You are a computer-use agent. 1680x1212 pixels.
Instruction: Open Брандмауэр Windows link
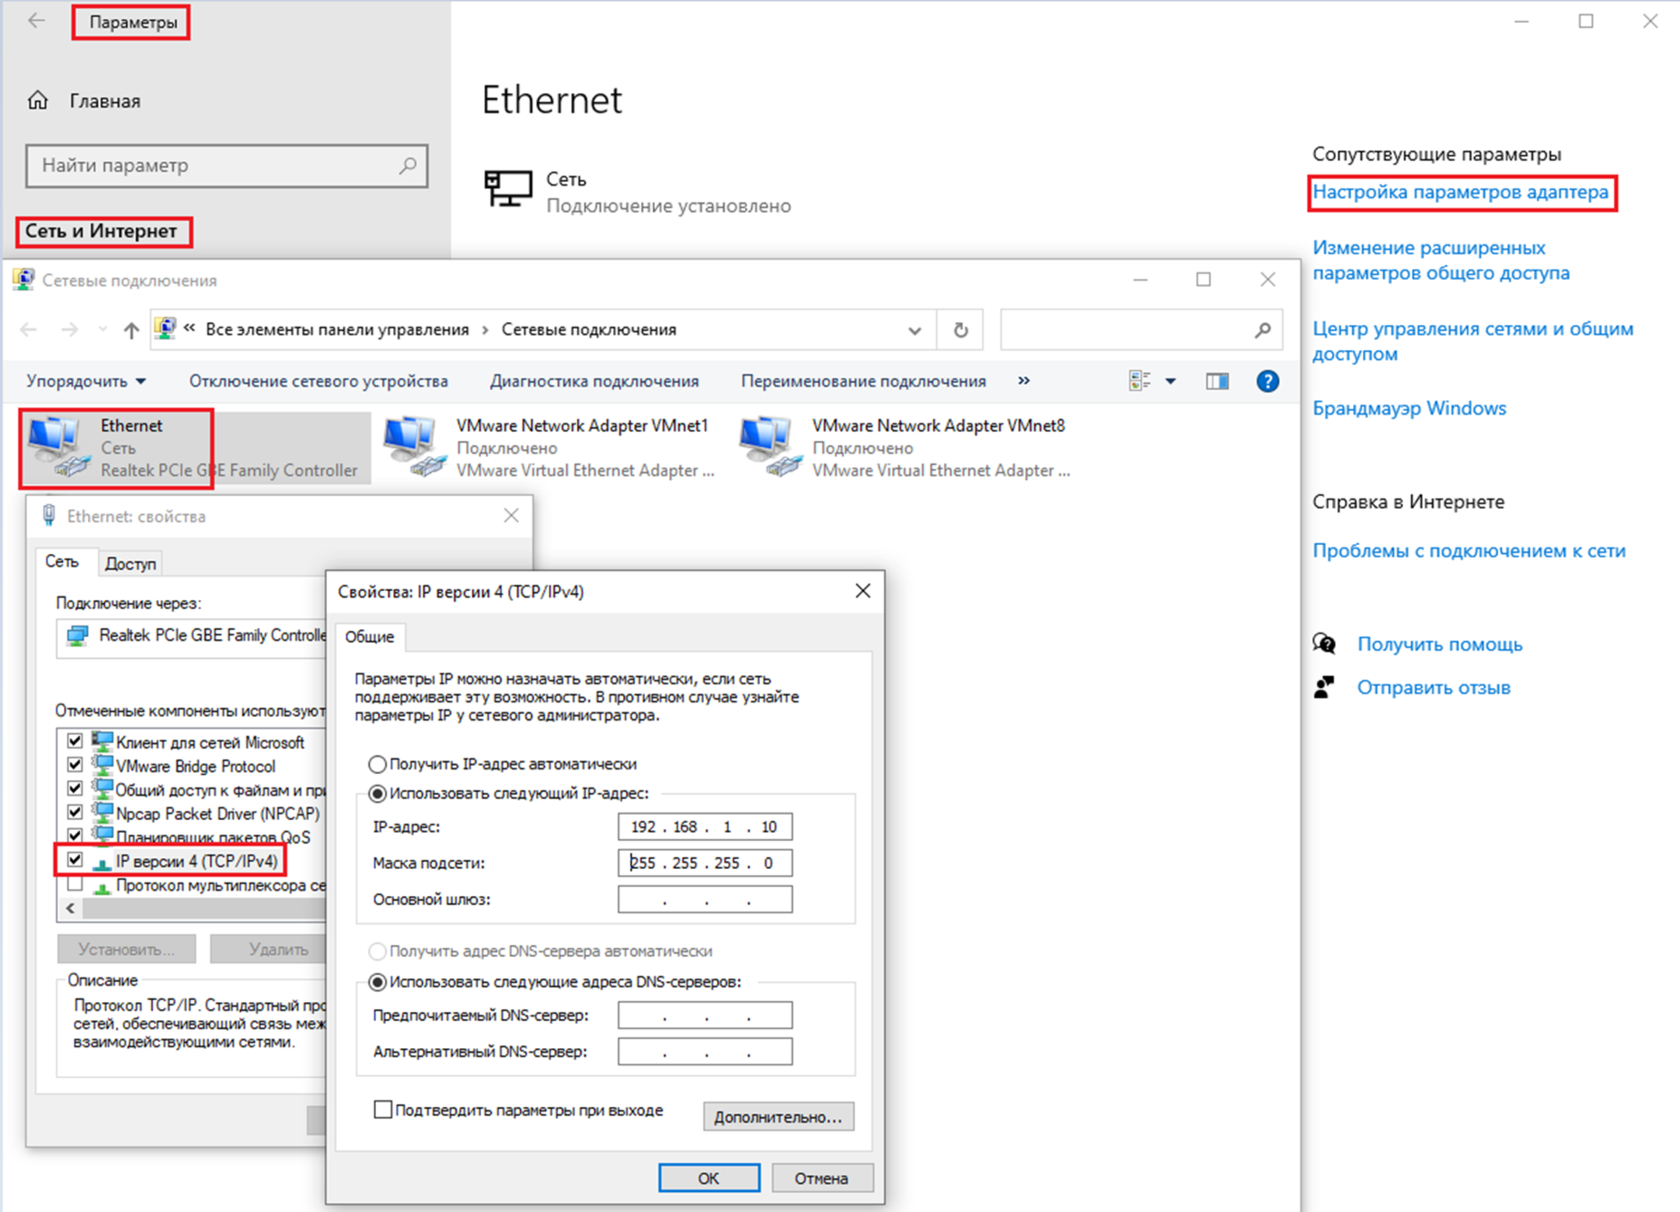click(1409, 408)
